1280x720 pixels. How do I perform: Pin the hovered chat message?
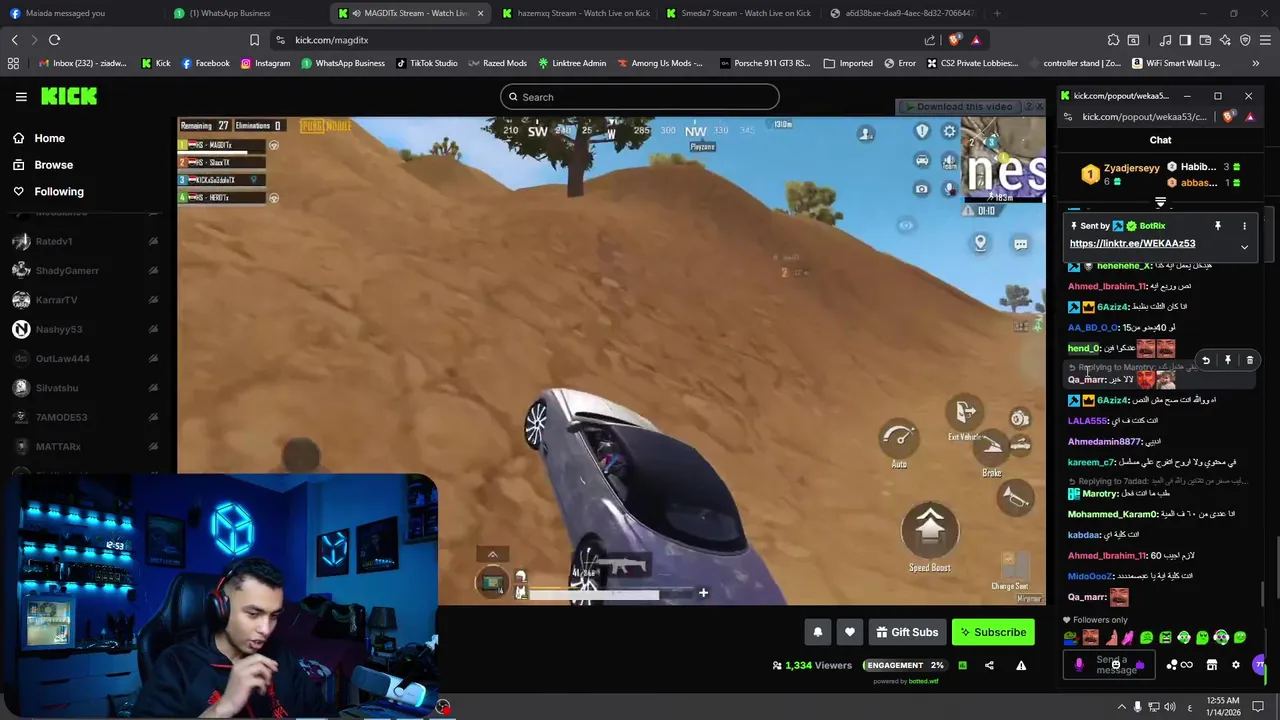click(x=1228, y=360)
